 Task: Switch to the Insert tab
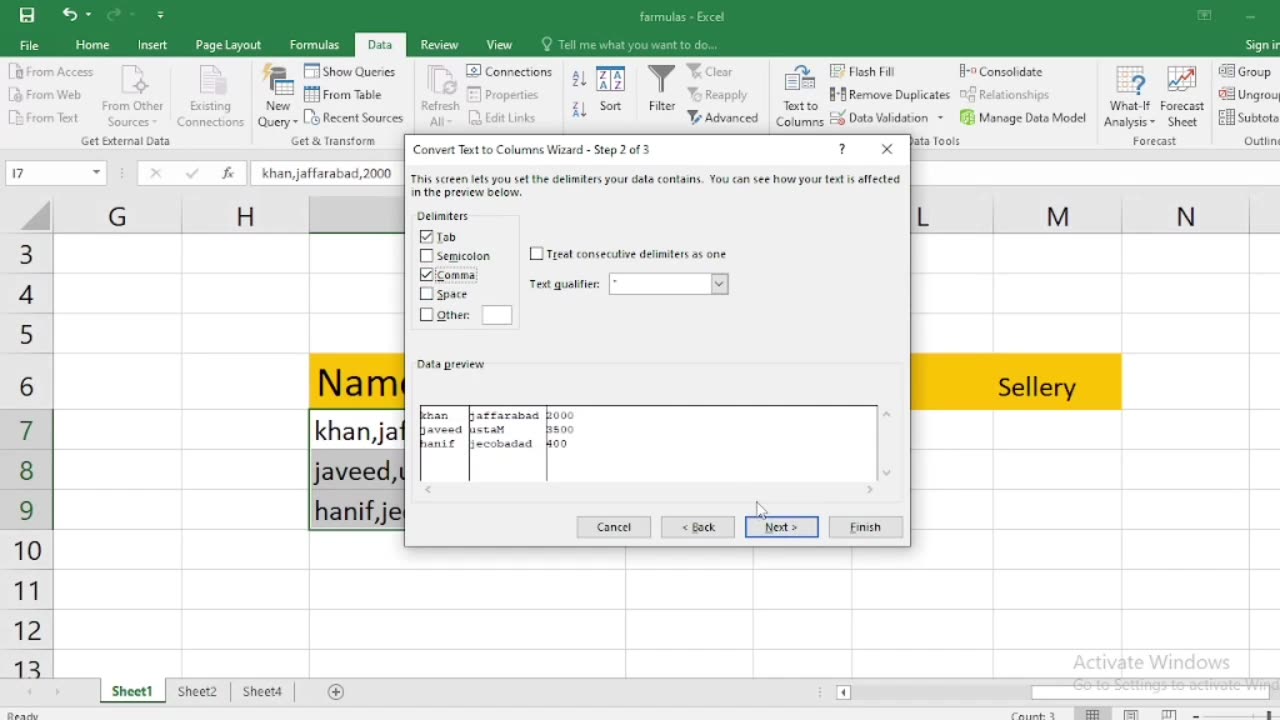point(152,45)
